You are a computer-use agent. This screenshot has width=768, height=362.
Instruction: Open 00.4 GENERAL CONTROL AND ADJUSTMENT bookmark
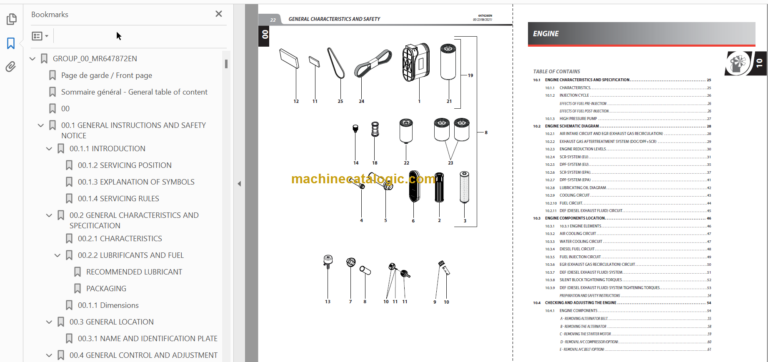tap(144, 356)
